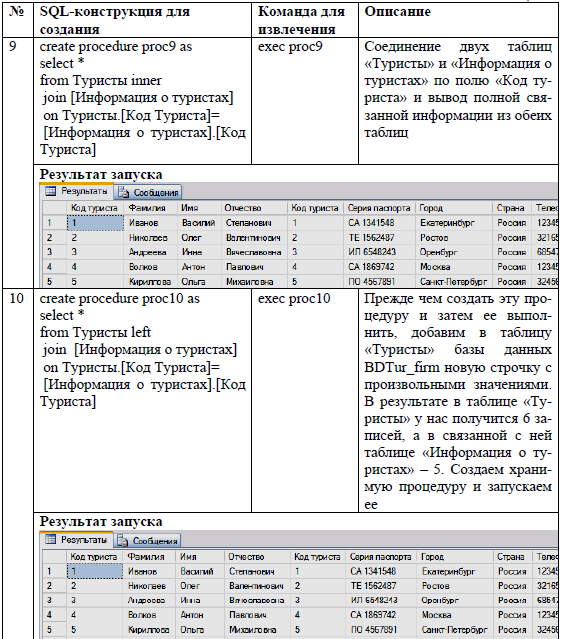The width and height of the screenshot is (561, 639).
Task: Click Серия паспорта header in proc9 grid
Action: (x=379, y=208)
